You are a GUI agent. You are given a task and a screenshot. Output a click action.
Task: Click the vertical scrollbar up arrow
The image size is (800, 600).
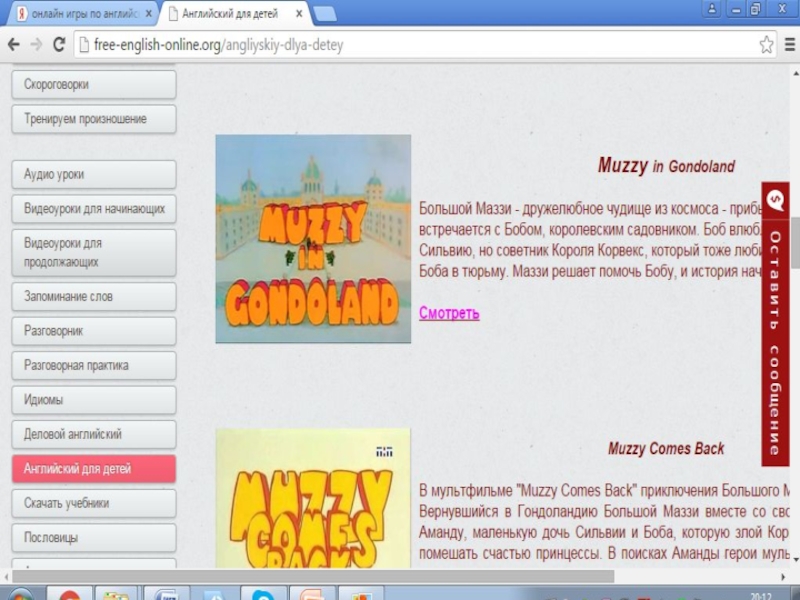tap(795, 74)
